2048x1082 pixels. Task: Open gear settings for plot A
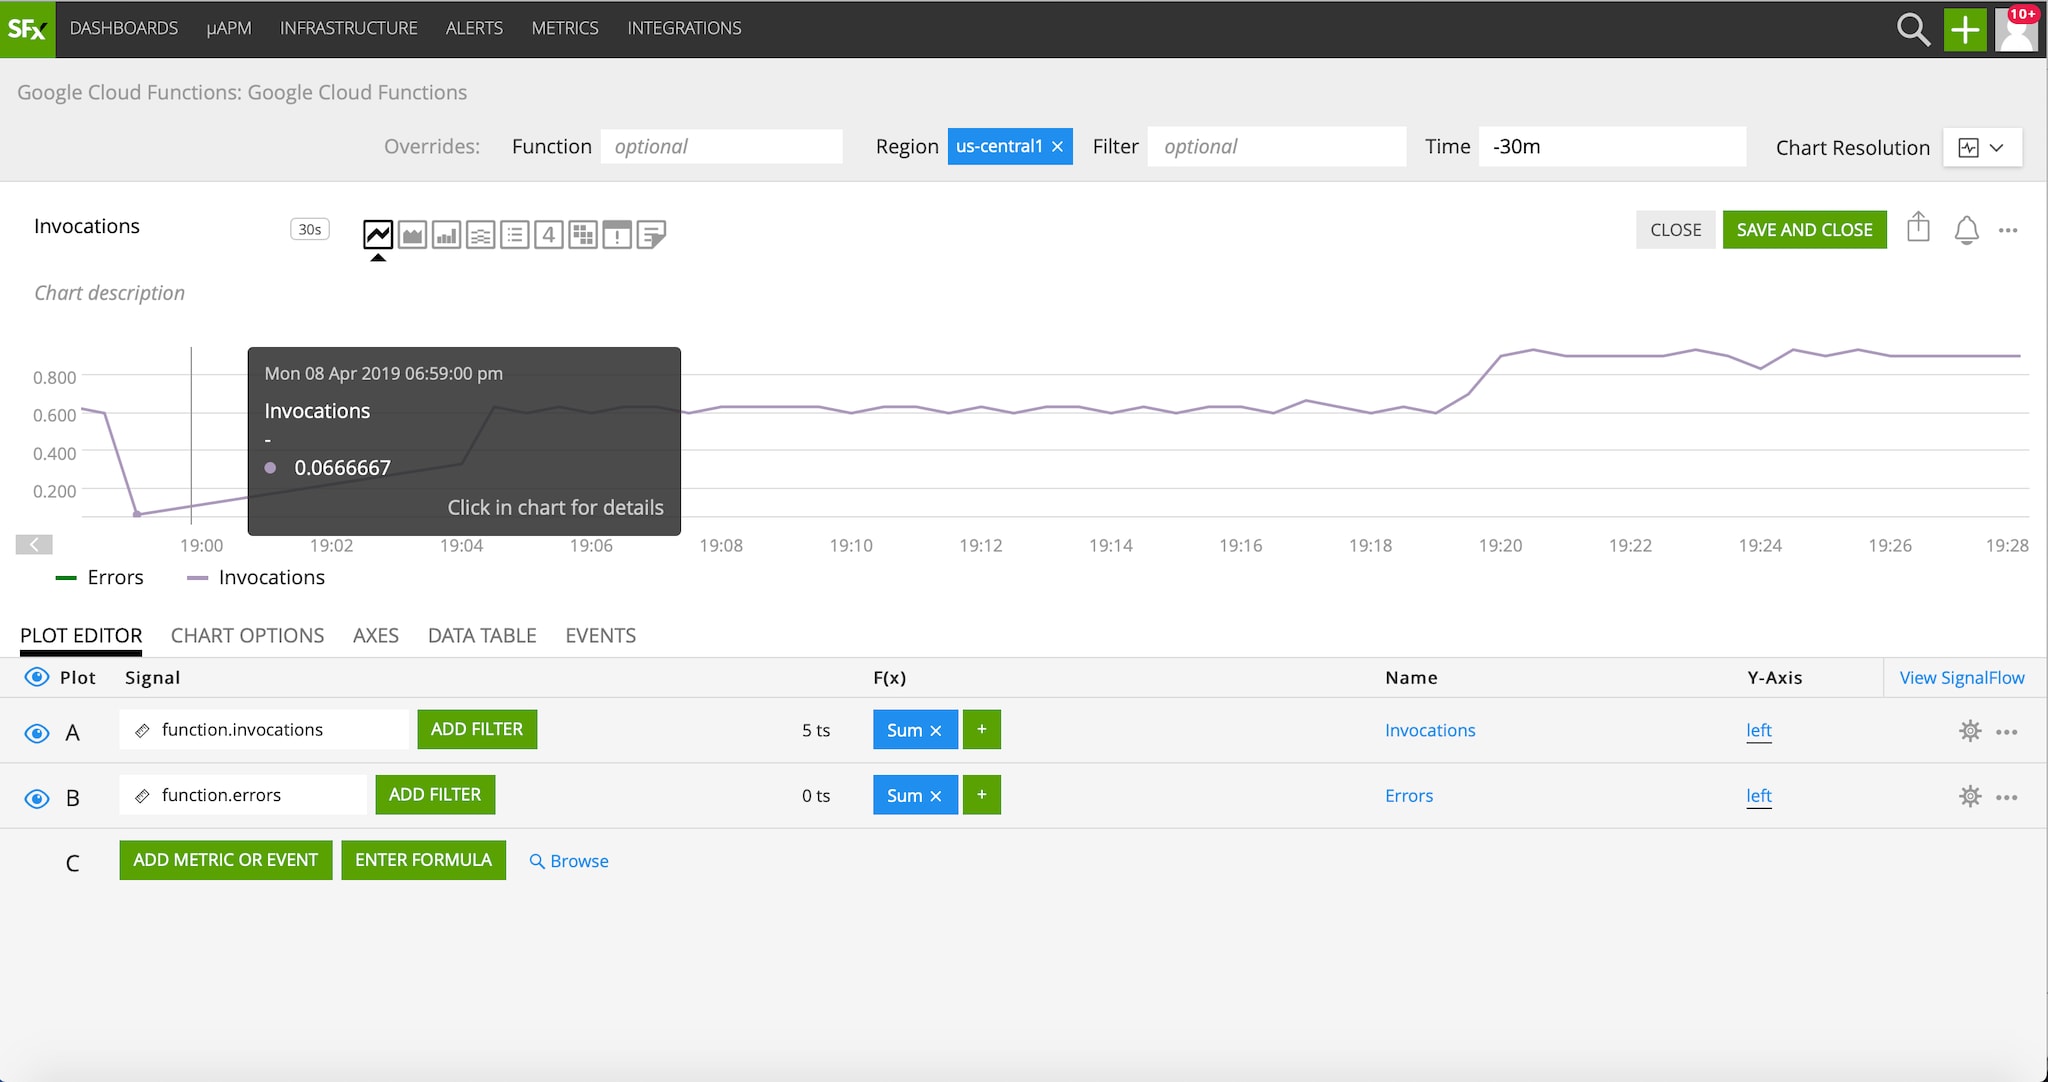point(1969,731)
